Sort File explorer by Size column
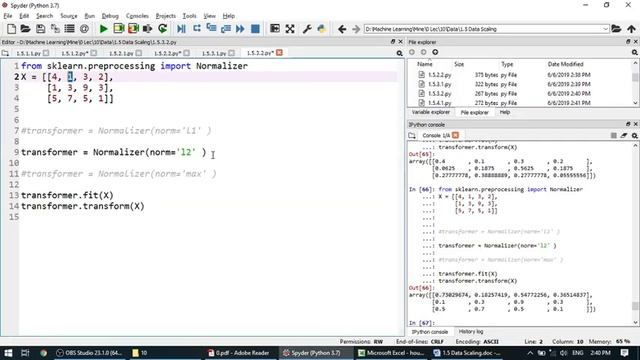 pos(459,64)
